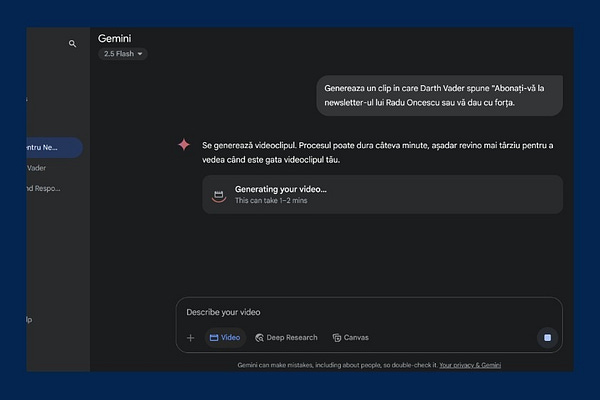Select the highlighted 'ntru Ne...' chat in sidebar

tap(54, 148)
